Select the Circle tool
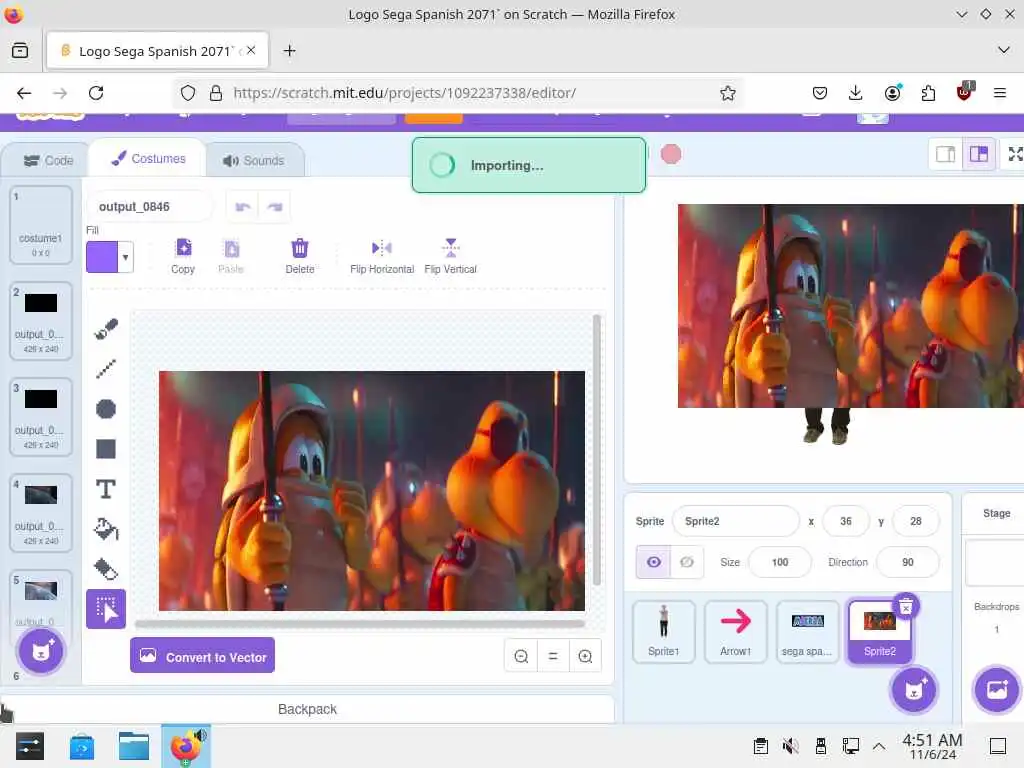Image resolution: width=1024 pixels, height=768 pixels. point(106,409)
